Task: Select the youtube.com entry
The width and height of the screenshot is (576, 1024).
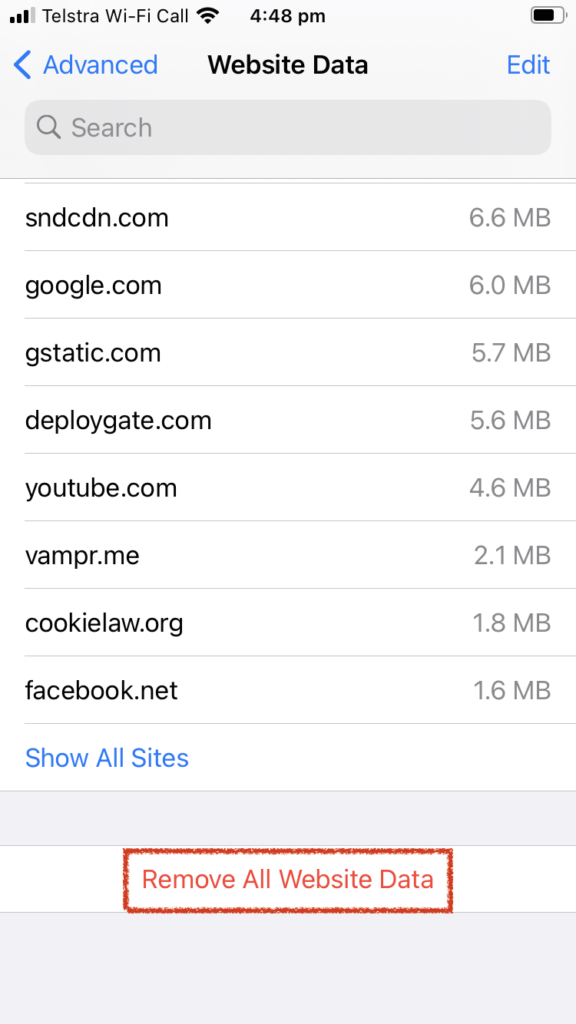Action: pos(288,488)
